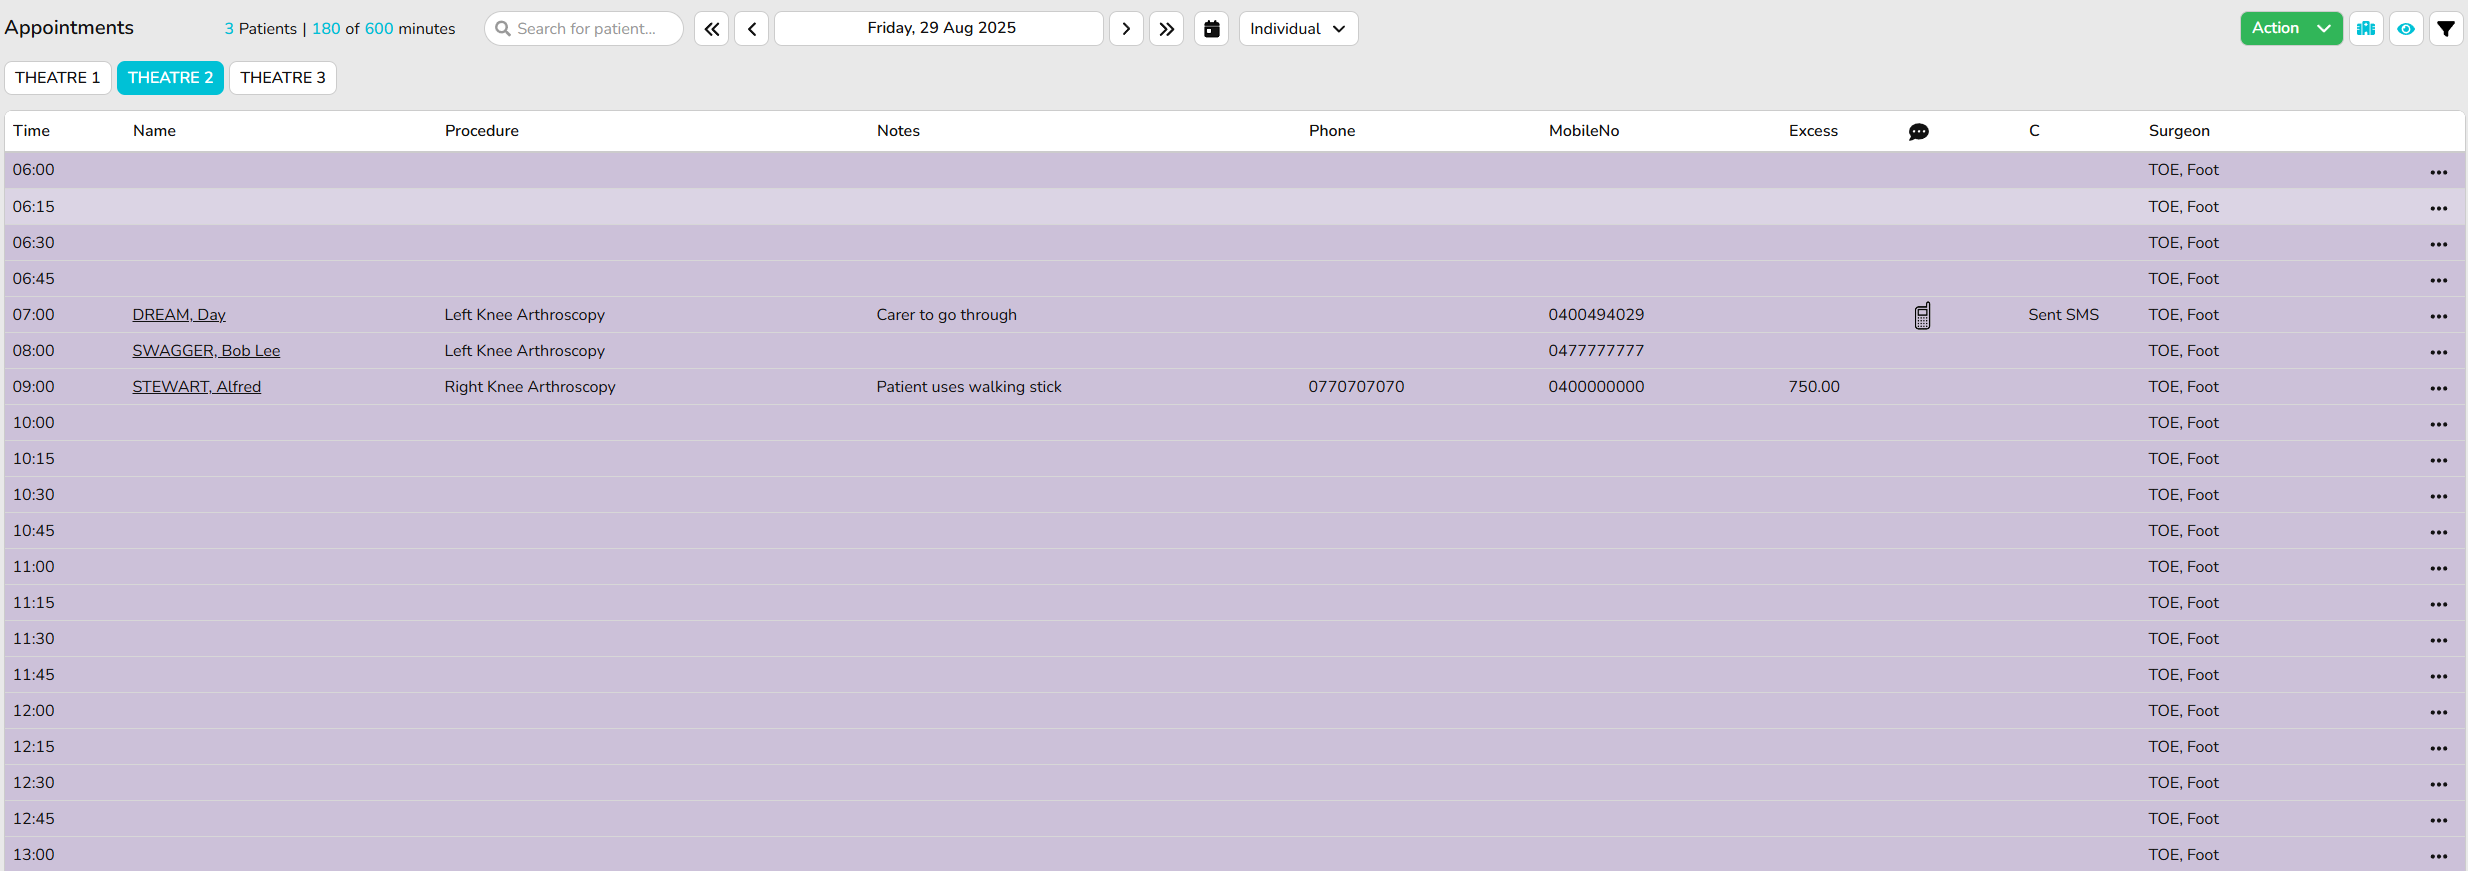Screen dimensions: 2468x871
Task: Click the hospital building icon
Action: click(x=2366, y=29)
